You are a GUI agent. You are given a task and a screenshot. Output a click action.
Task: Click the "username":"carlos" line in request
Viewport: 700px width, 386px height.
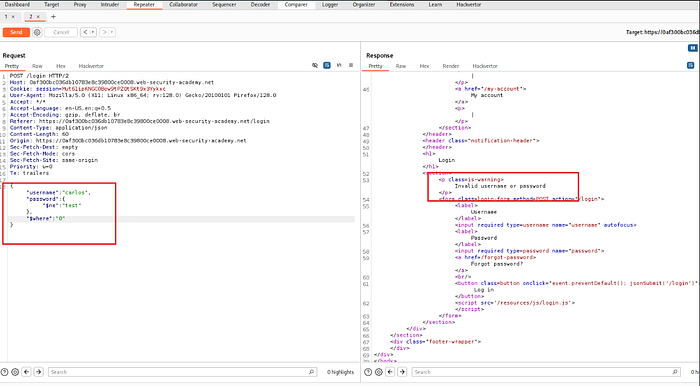point(58,193)
